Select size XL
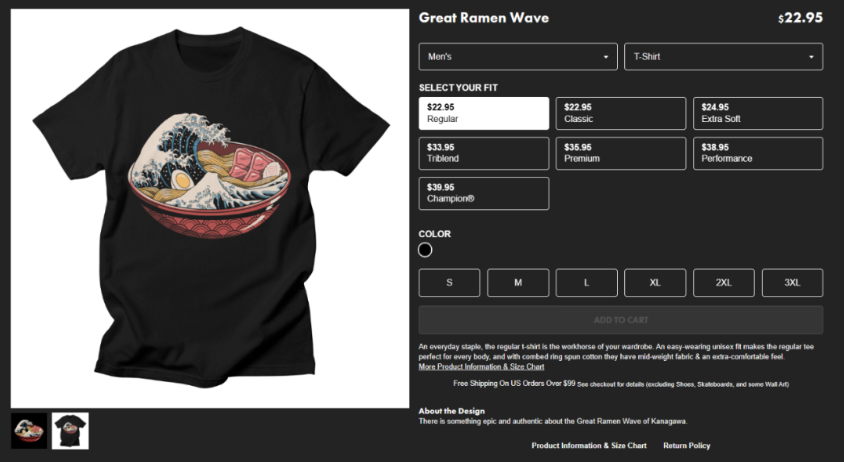The width and height of the screenshot is (844, 462). pos(655,283)
